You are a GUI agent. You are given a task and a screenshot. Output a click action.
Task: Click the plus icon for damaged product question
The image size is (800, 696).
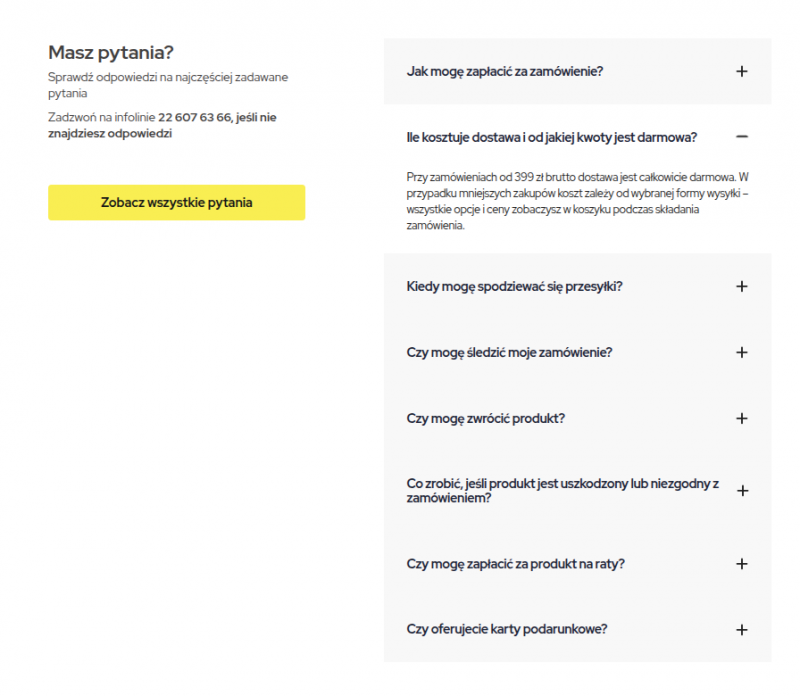point(741,491)
